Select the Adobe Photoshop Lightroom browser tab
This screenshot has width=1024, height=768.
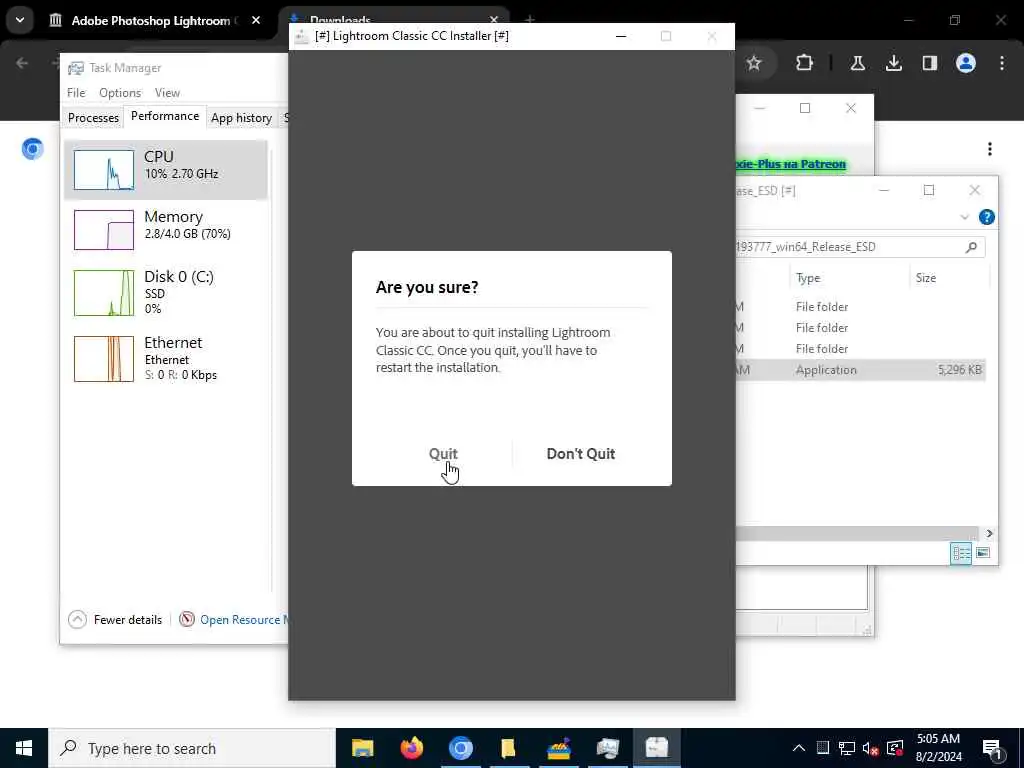click(x=151, y=21)
